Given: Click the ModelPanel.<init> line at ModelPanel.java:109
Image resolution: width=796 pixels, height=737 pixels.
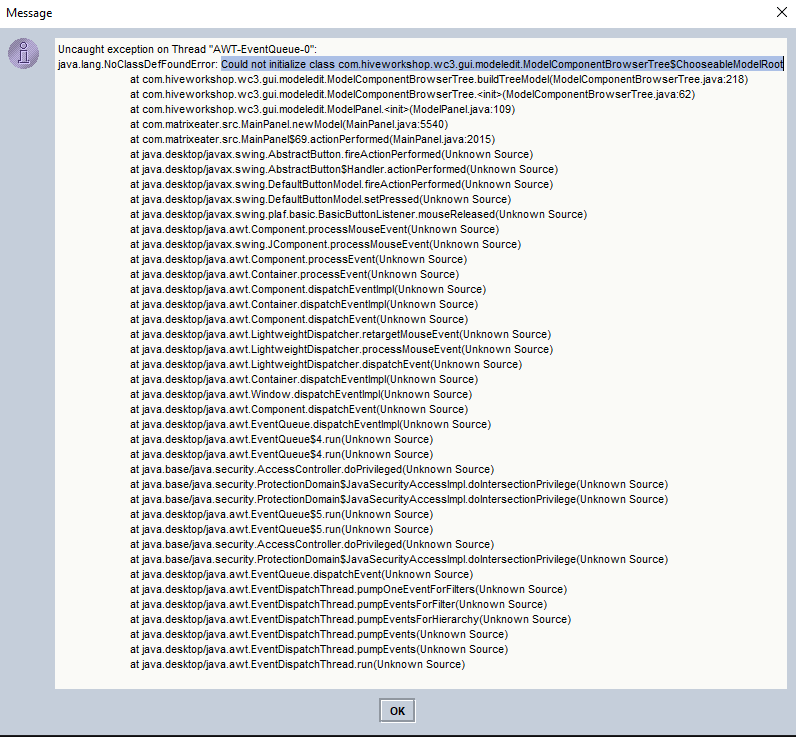Looking at the screenshot, I should (322, 109).
